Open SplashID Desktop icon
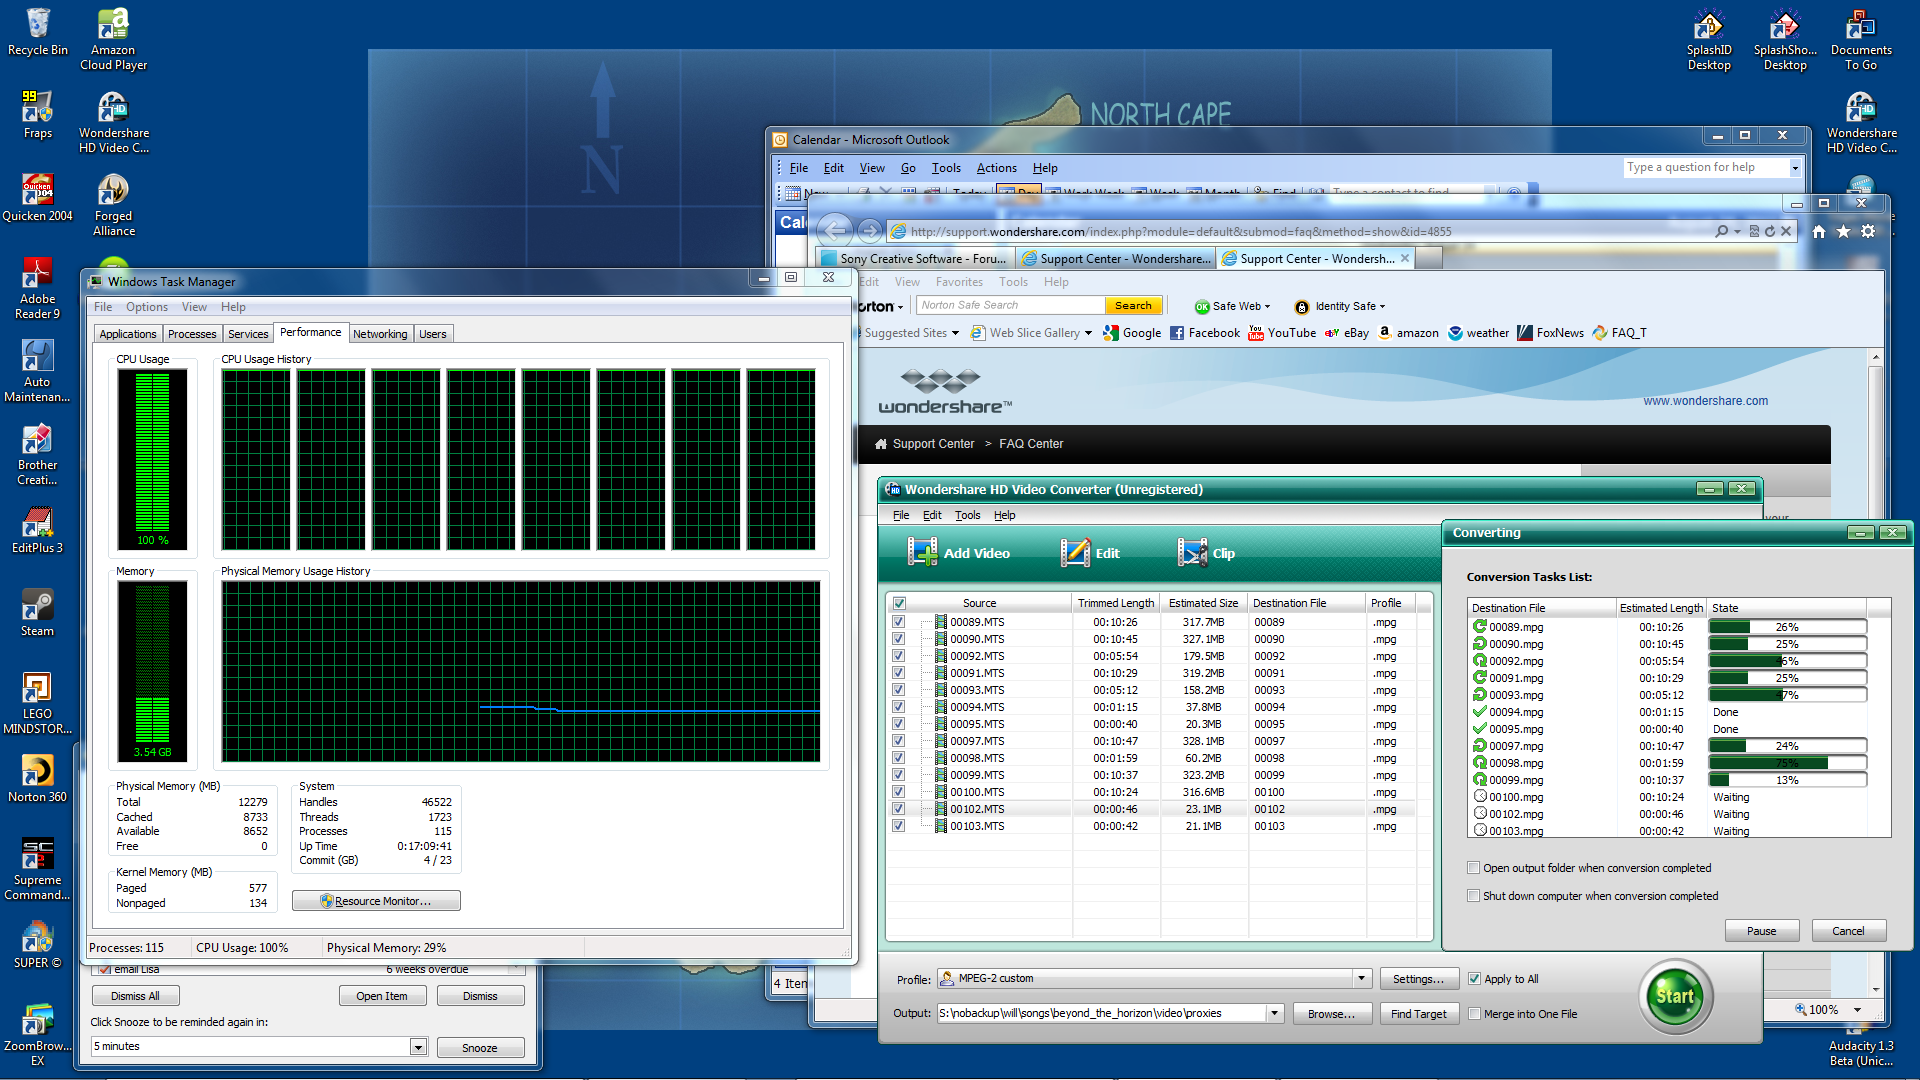Viewport: 1920px width, 1080px height. coord(1709,39)
